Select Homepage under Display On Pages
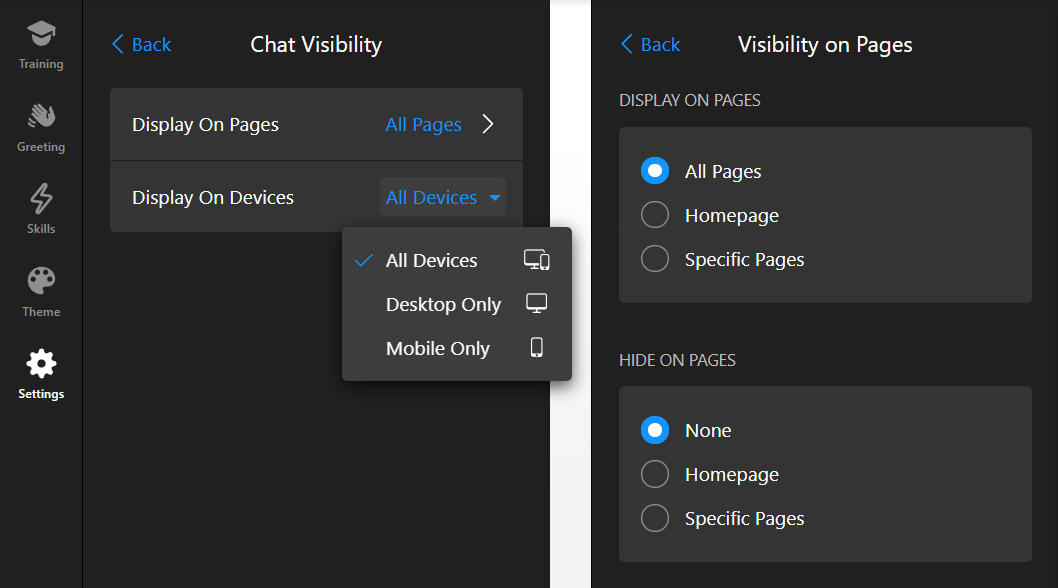 (x=655, y=215)
